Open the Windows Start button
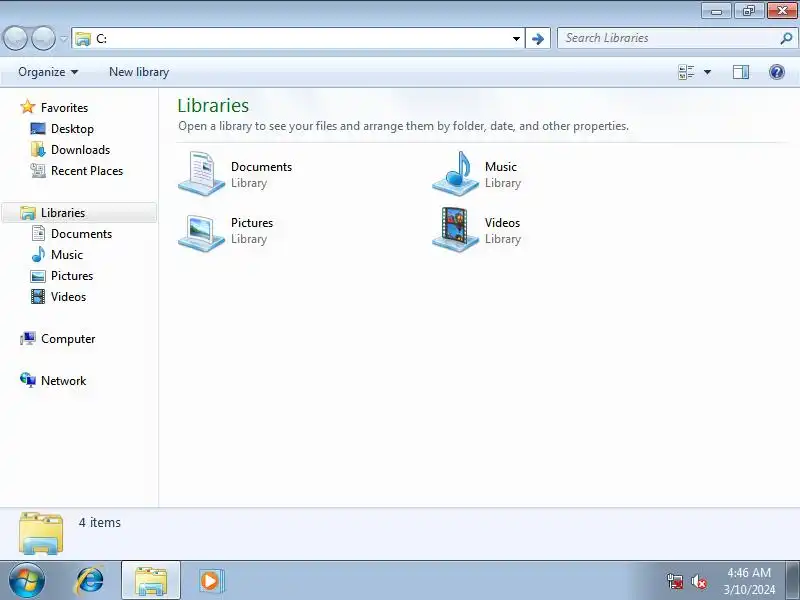The width and height of the screenshot is (800, 600). tap(26, 580)
